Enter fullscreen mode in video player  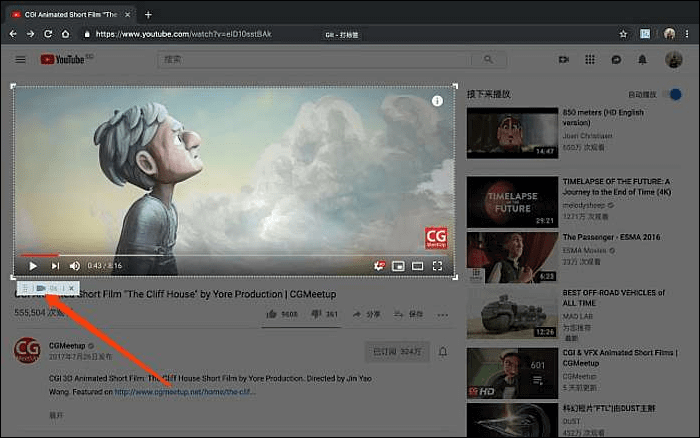click(437, 266)
